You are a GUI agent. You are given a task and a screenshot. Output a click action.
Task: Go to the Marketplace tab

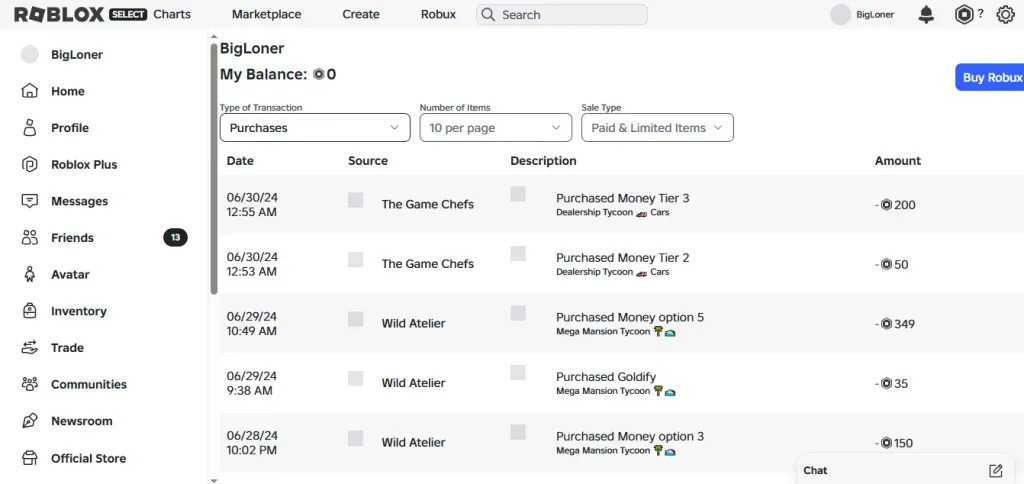(266, 14)
